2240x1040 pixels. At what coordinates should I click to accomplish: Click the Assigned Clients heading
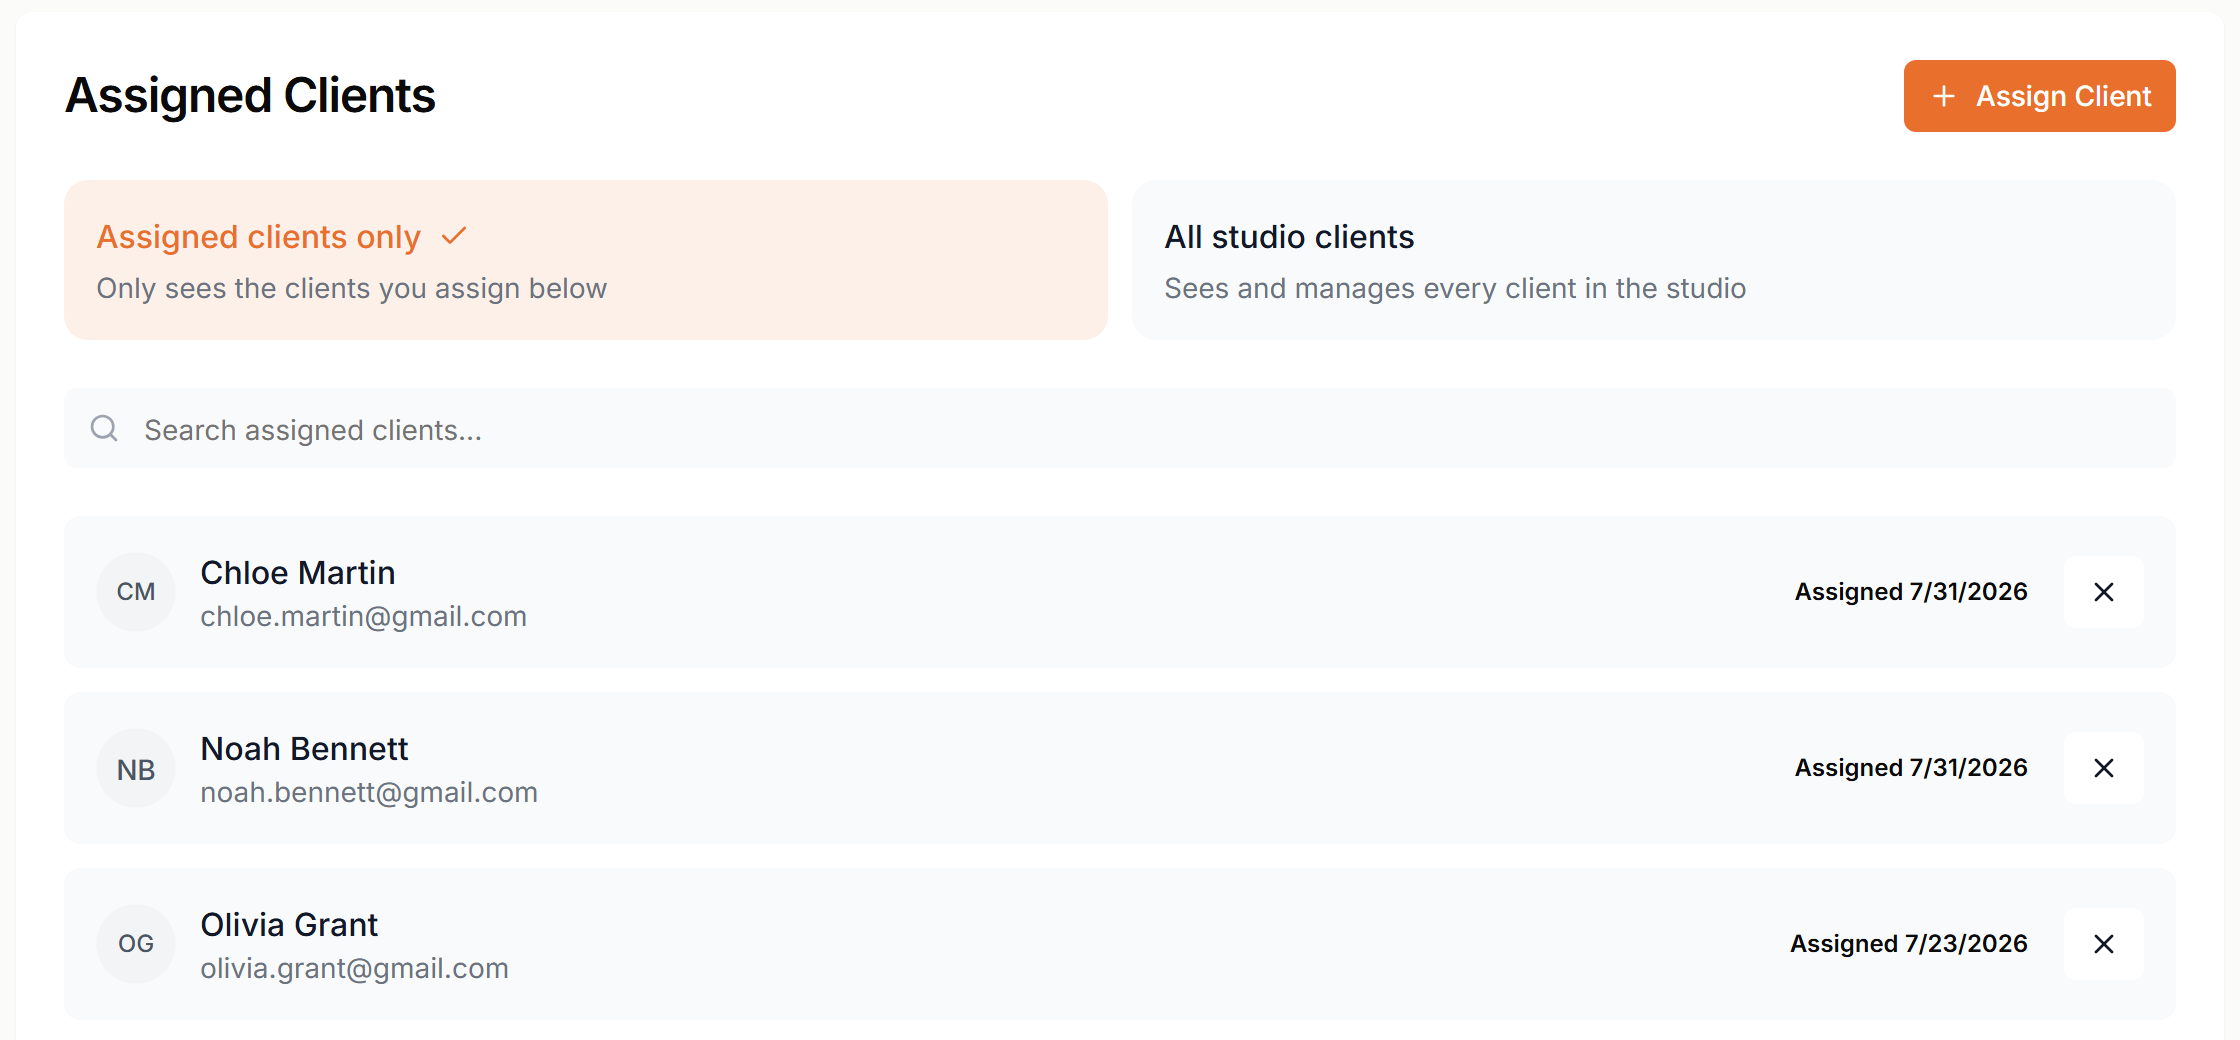[x=250, y=96]
